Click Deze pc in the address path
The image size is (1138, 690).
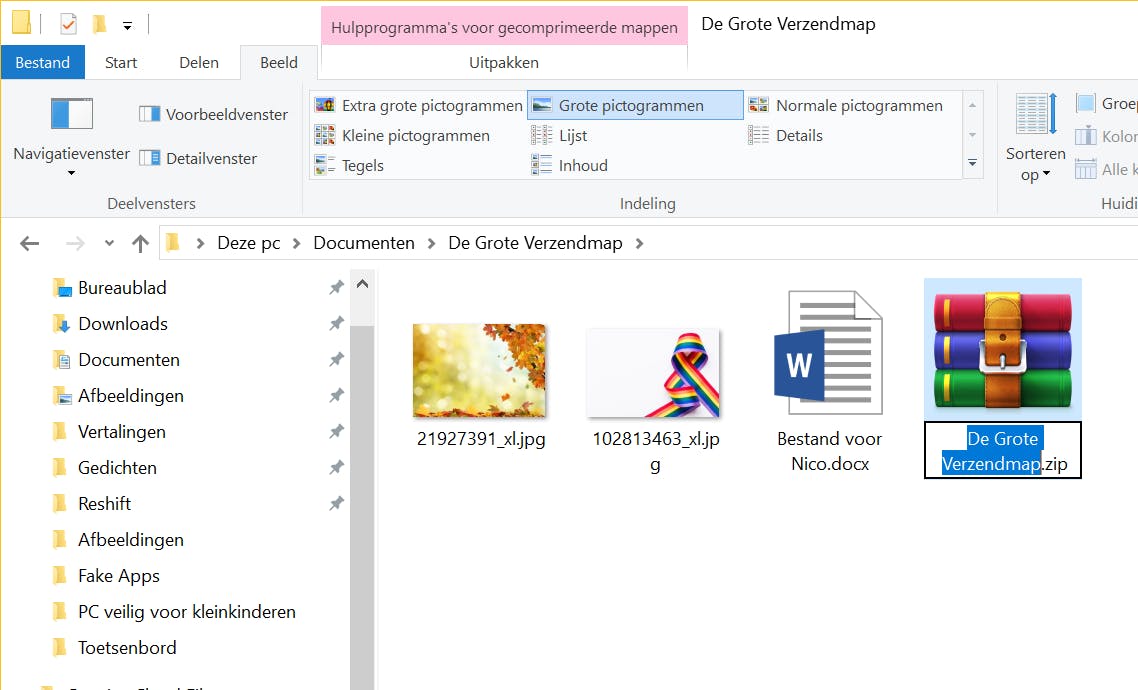click(249, 243)
